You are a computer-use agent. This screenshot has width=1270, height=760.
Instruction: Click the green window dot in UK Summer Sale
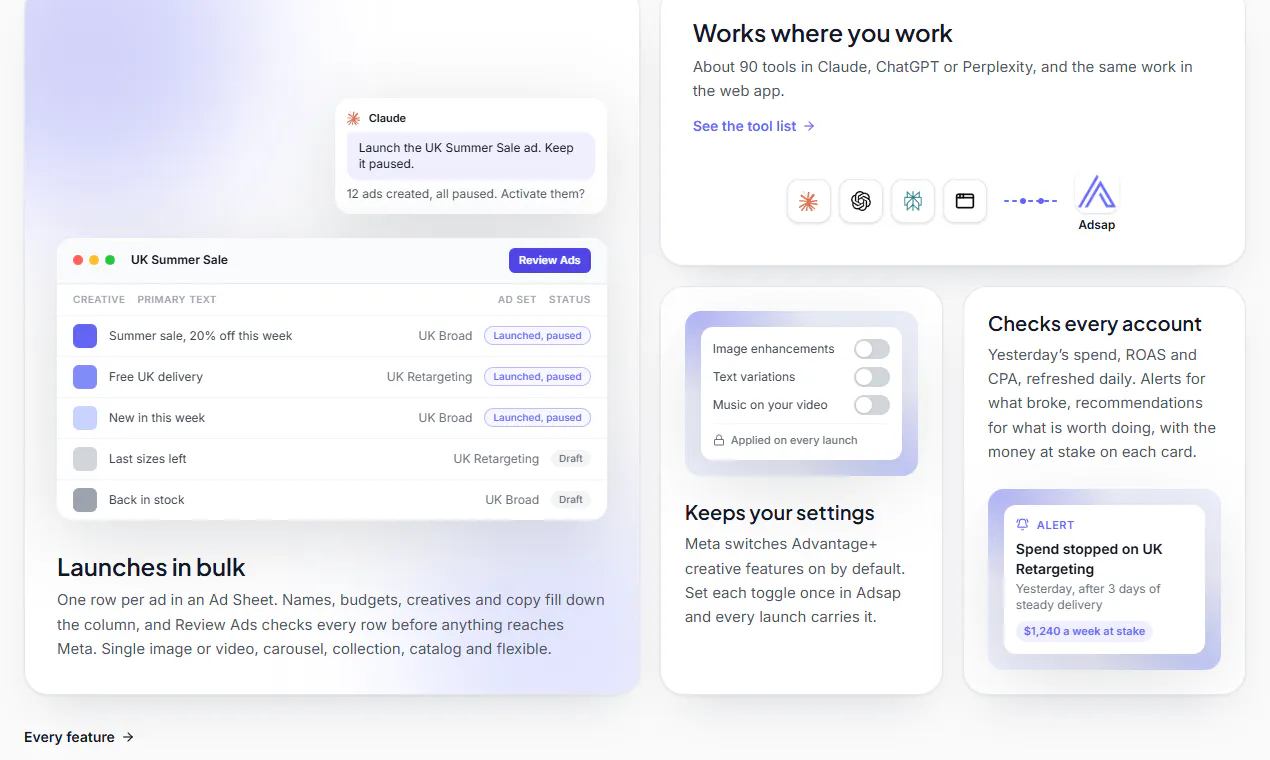110,260
